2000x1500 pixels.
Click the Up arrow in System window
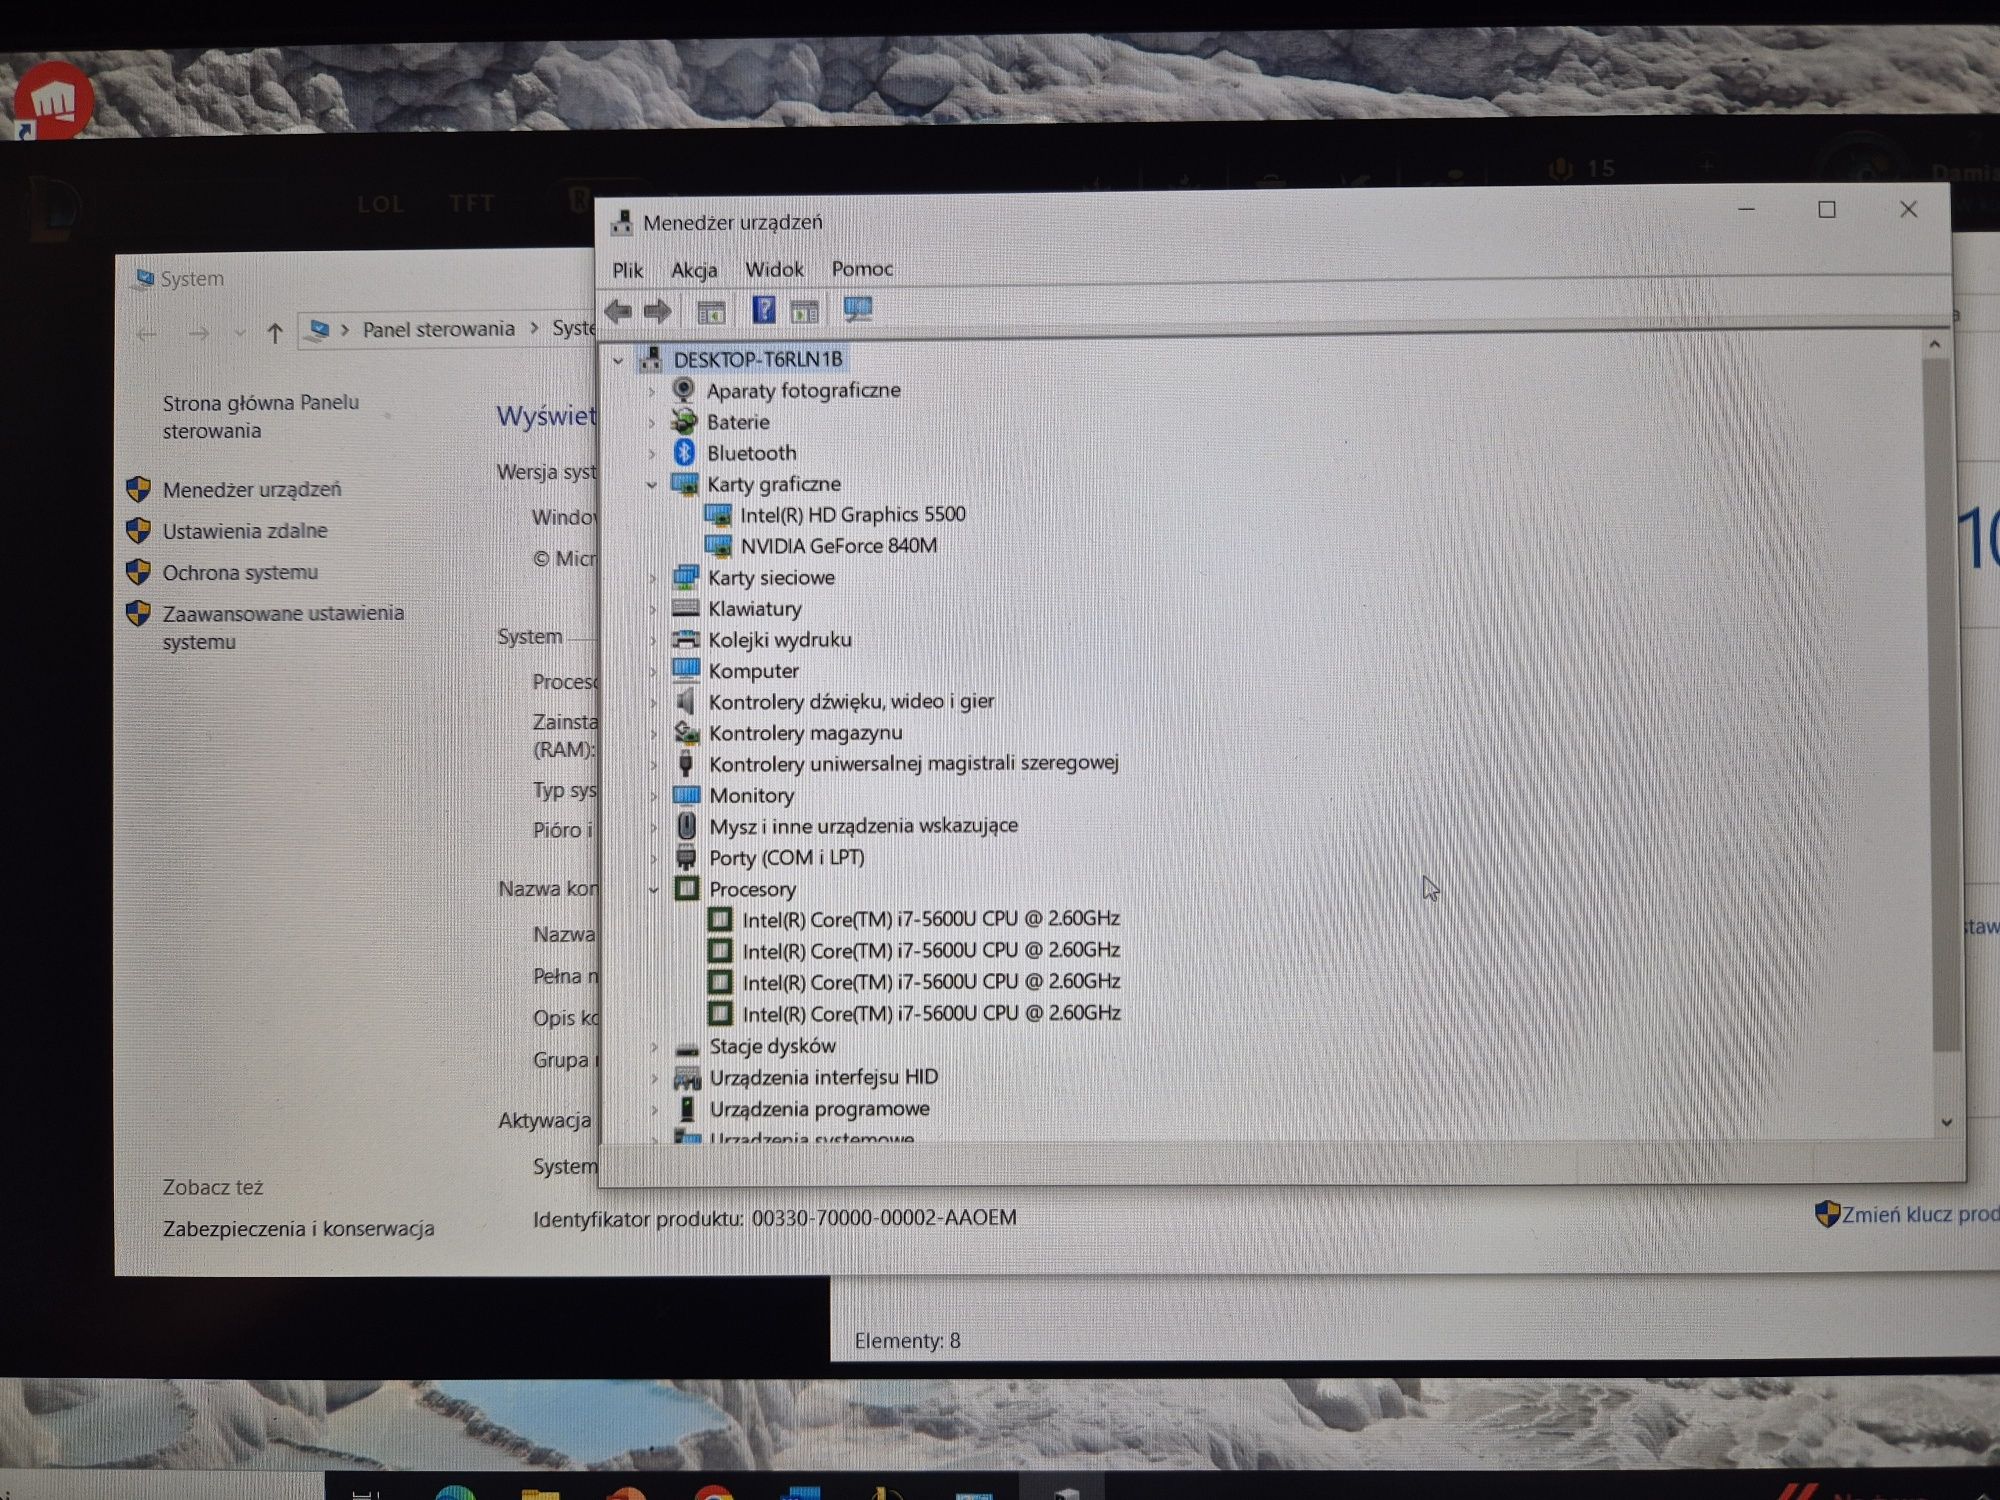pos(275,332)
